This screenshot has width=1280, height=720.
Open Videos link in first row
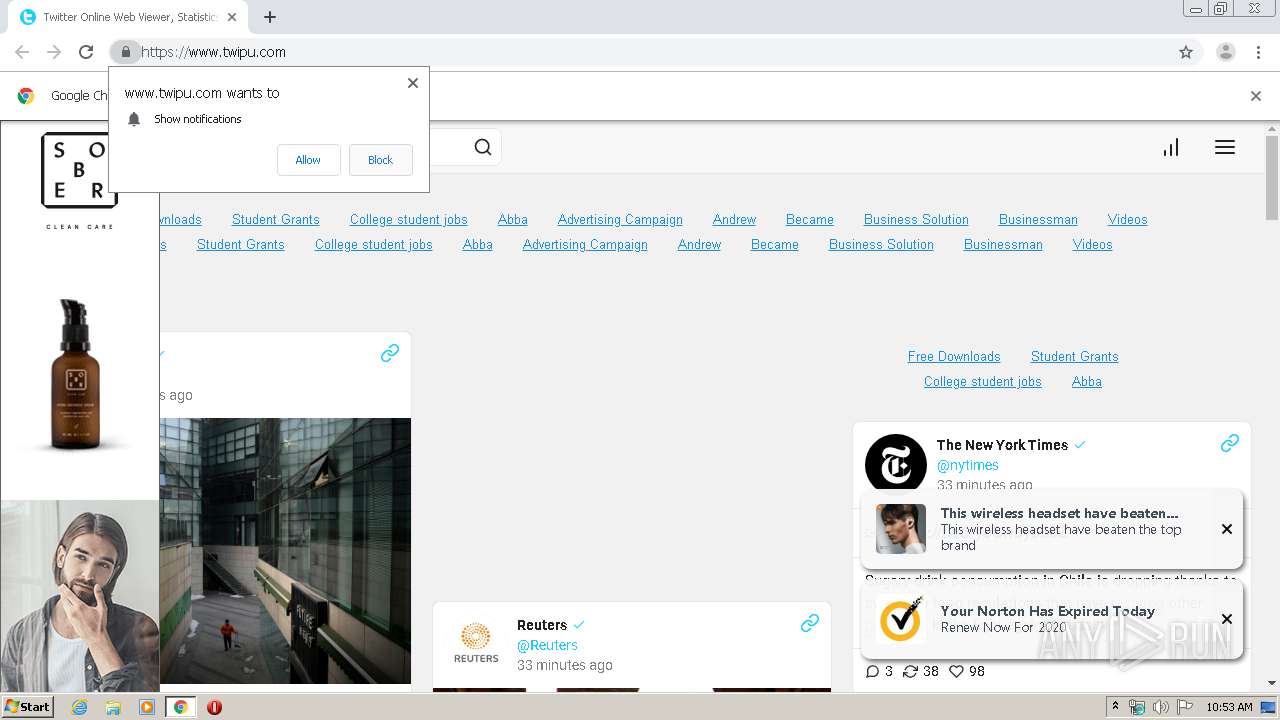pos(1128,219)
